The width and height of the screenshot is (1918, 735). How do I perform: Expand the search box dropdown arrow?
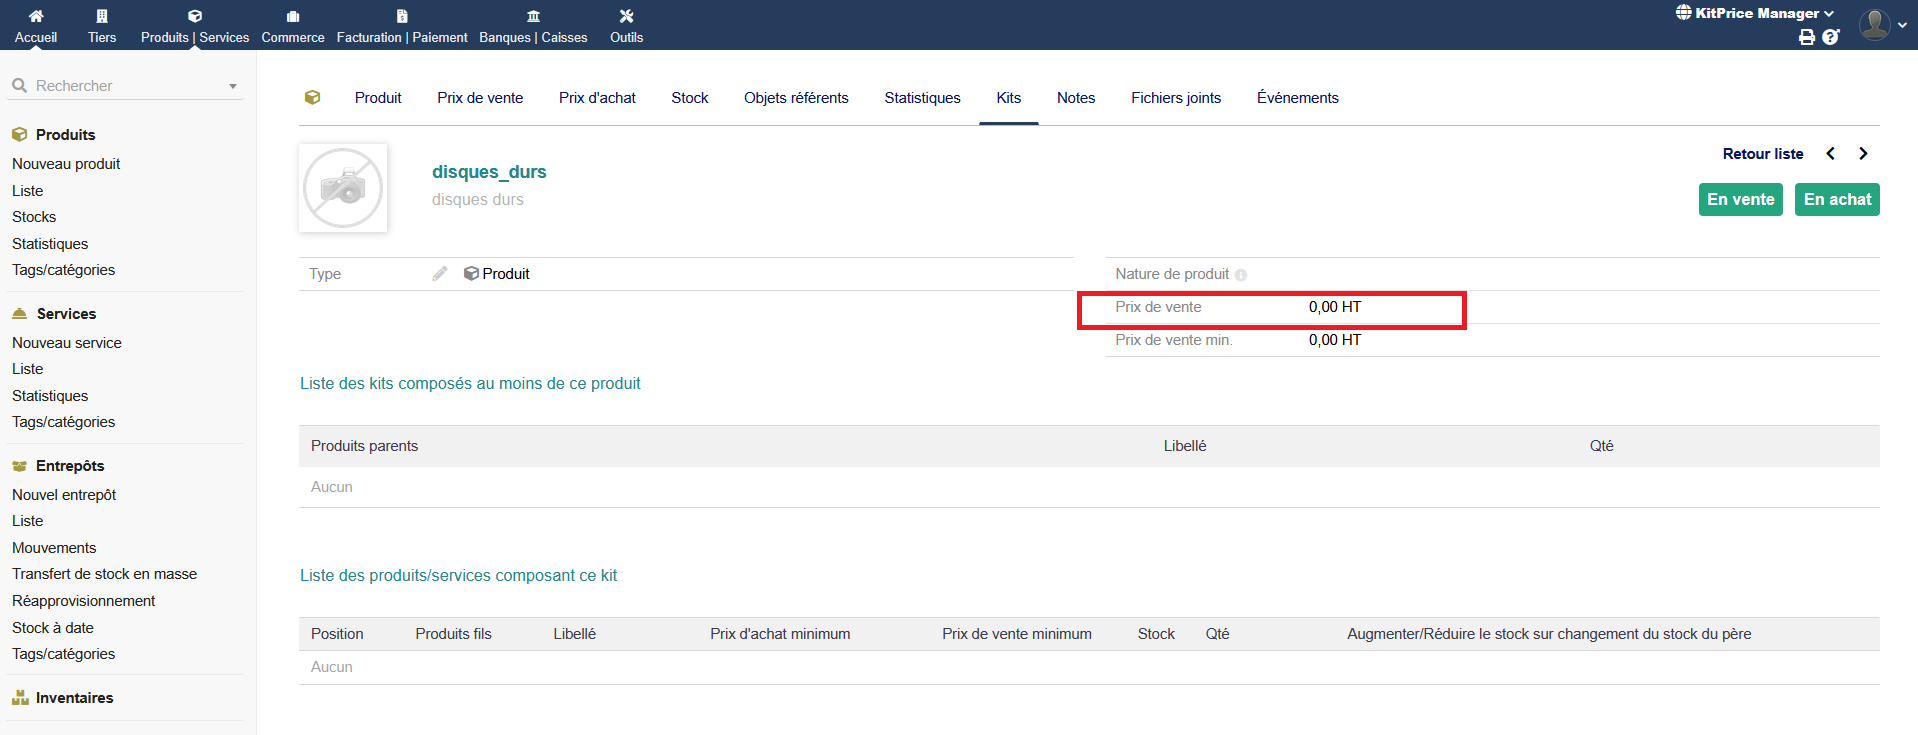233,86
